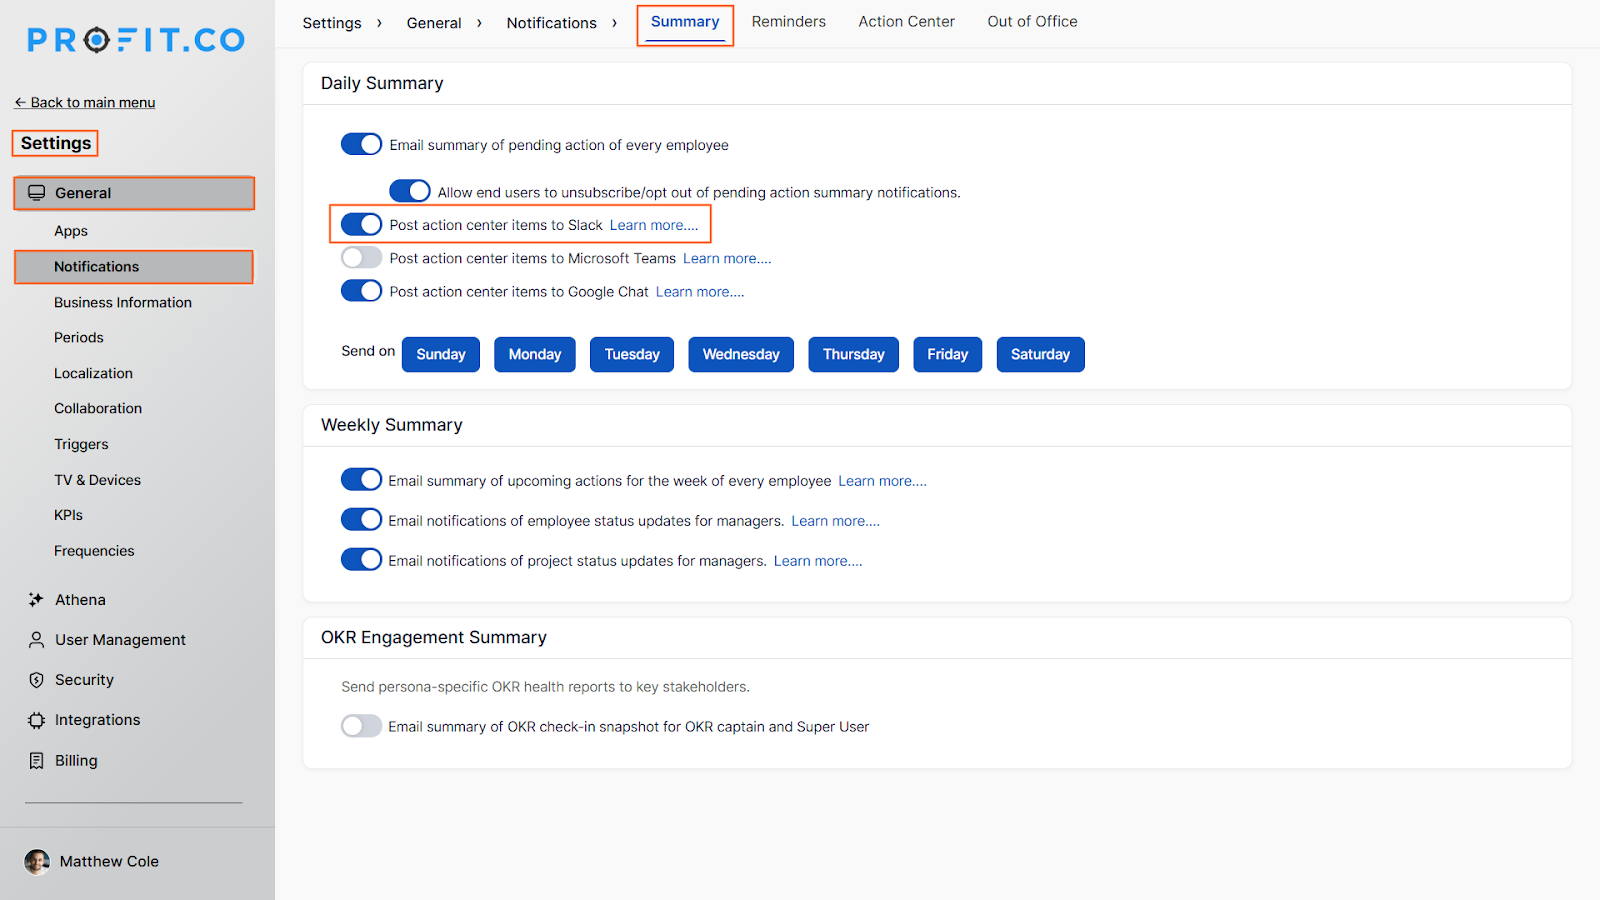Image resolution: width=1600 pixels, height=900 pixels.
Task: Click the General monitor icon in sidebar
Action: tap(37, 193)
